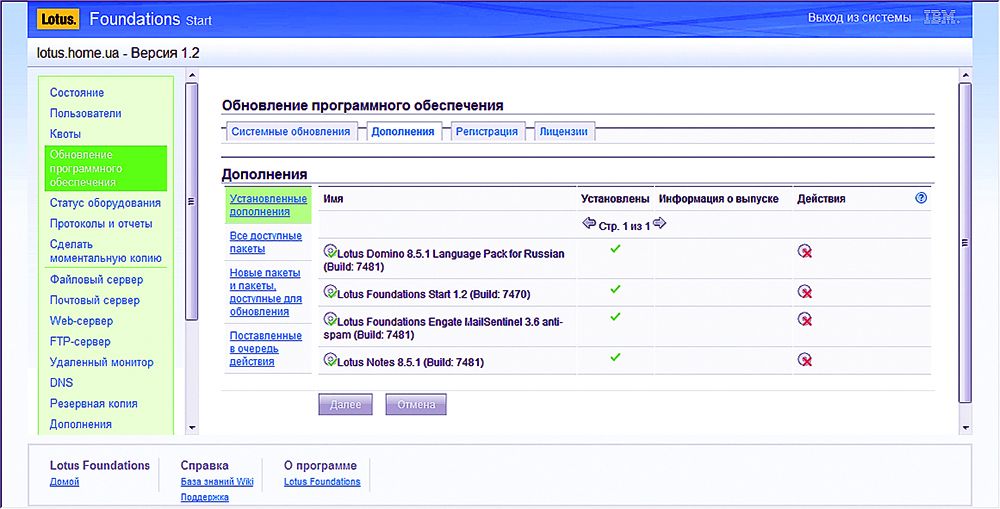
Task: Click the sidebar scrollbar down arrow
Action: pyautogui.click(x=192, y=427)
